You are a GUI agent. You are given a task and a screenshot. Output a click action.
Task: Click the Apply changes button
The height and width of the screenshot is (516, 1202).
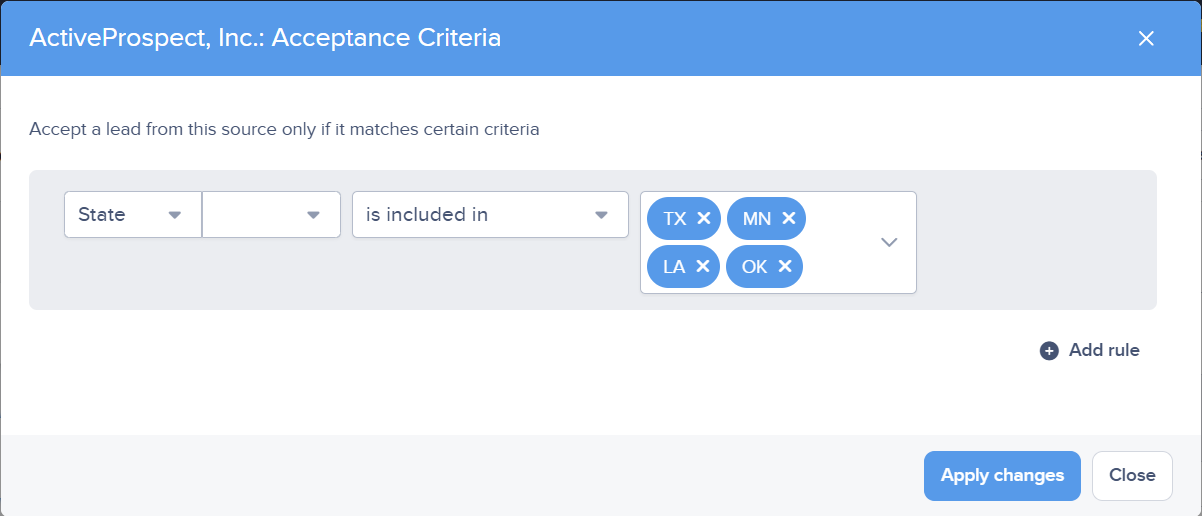1002,475
